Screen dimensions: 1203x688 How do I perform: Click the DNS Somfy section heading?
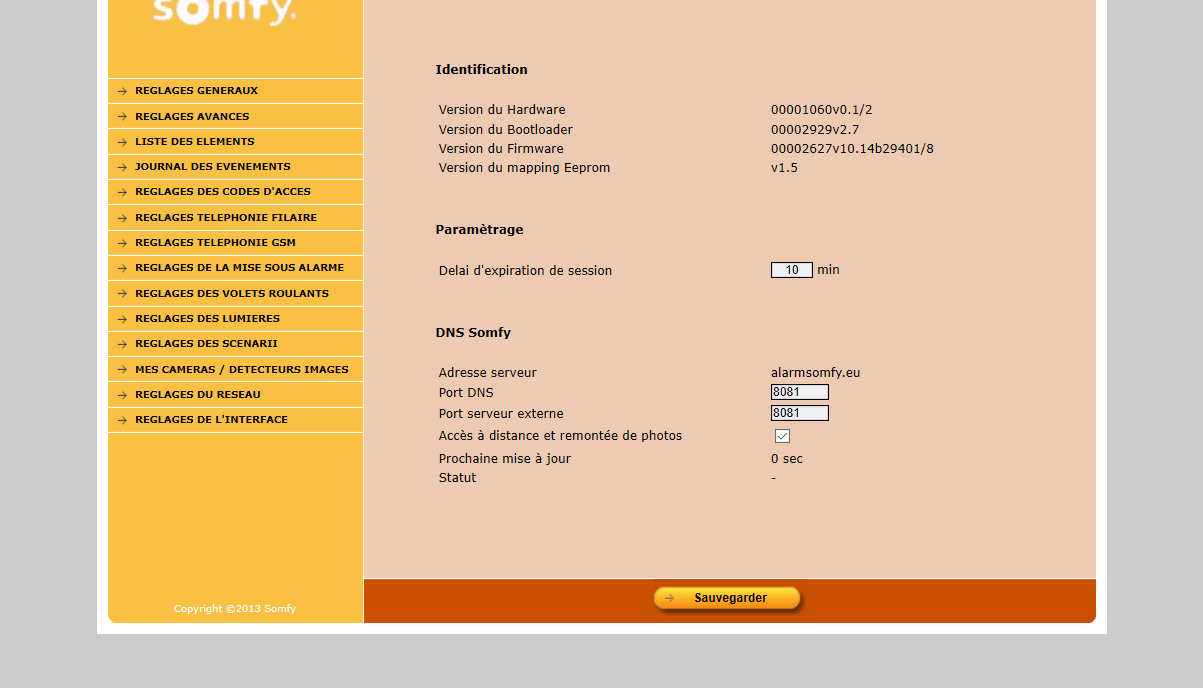pos(473,333)
